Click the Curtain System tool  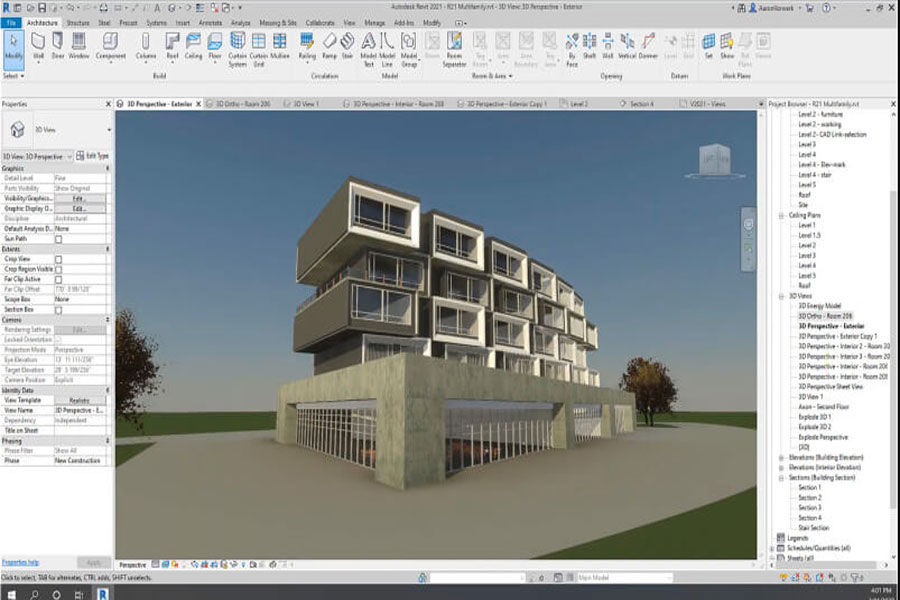pyautogui.click(x=237, y=49)
